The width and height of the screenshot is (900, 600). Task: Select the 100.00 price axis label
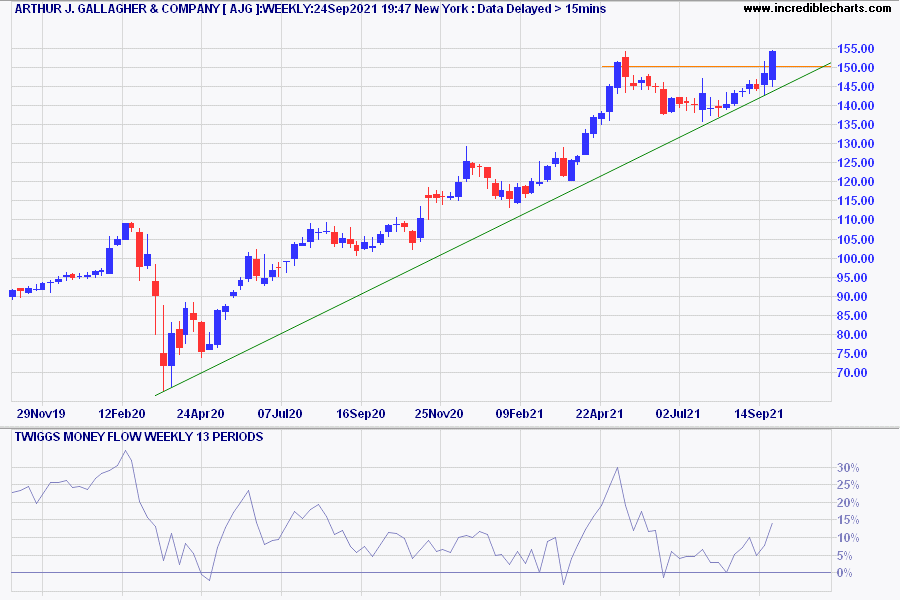856,258
